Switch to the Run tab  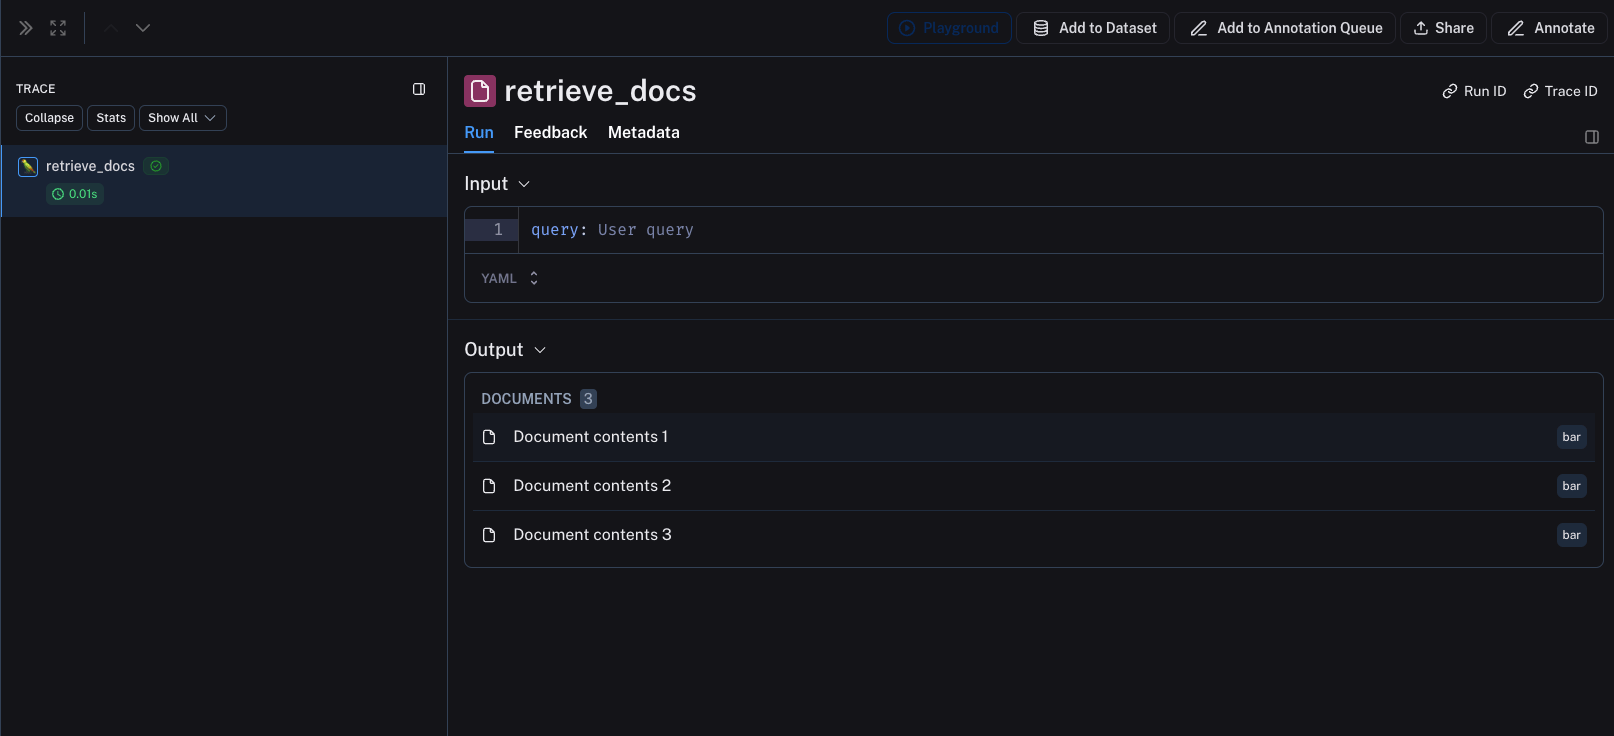click(x=479, y=132)
